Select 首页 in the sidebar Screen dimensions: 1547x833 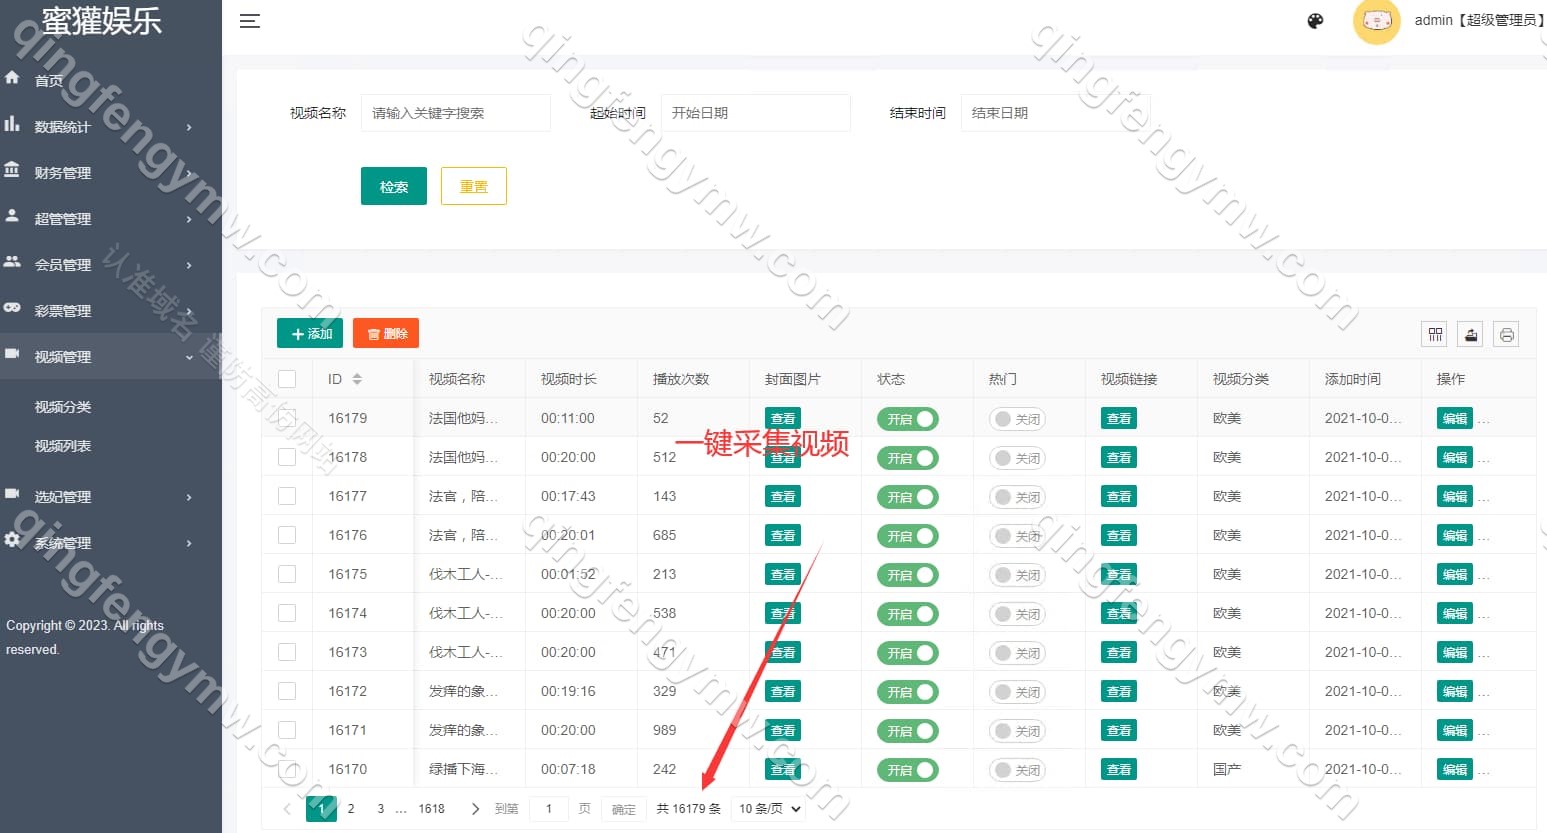(x=48, y=81)
